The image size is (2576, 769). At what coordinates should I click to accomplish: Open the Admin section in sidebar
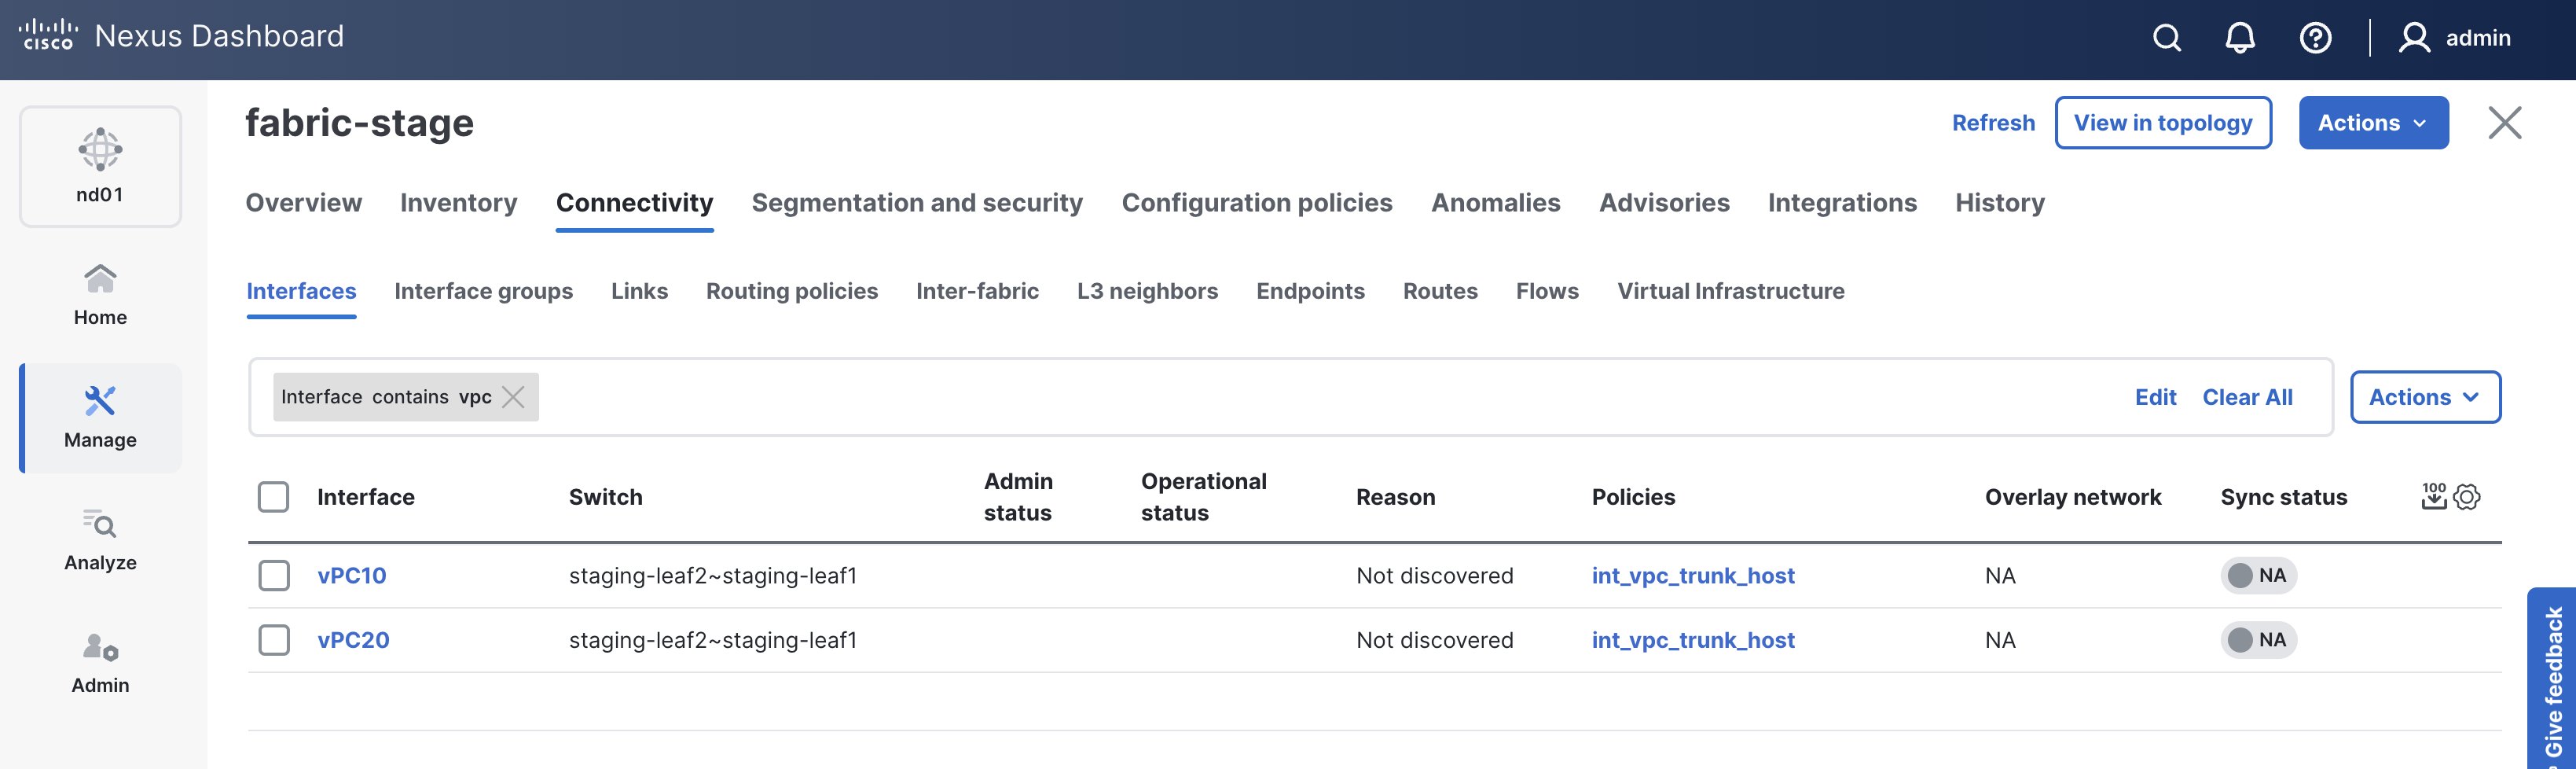pos(100,662)
